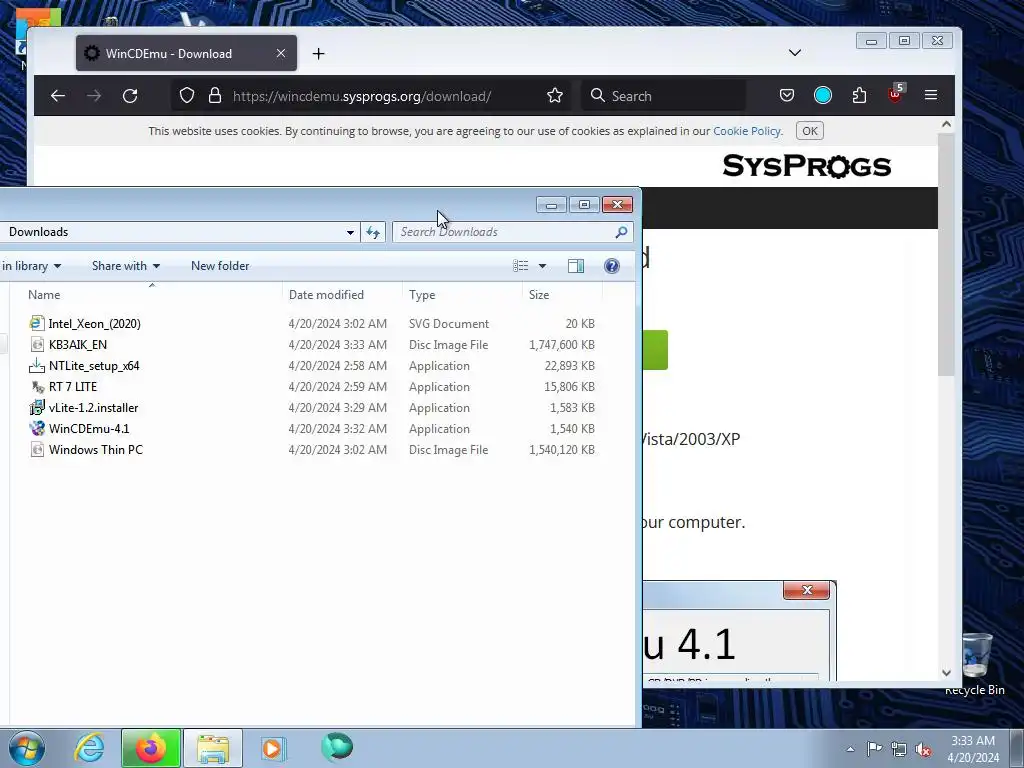
Task: Click the Firefox page scroll-up arrow
Action: click(x=946, y=124)
